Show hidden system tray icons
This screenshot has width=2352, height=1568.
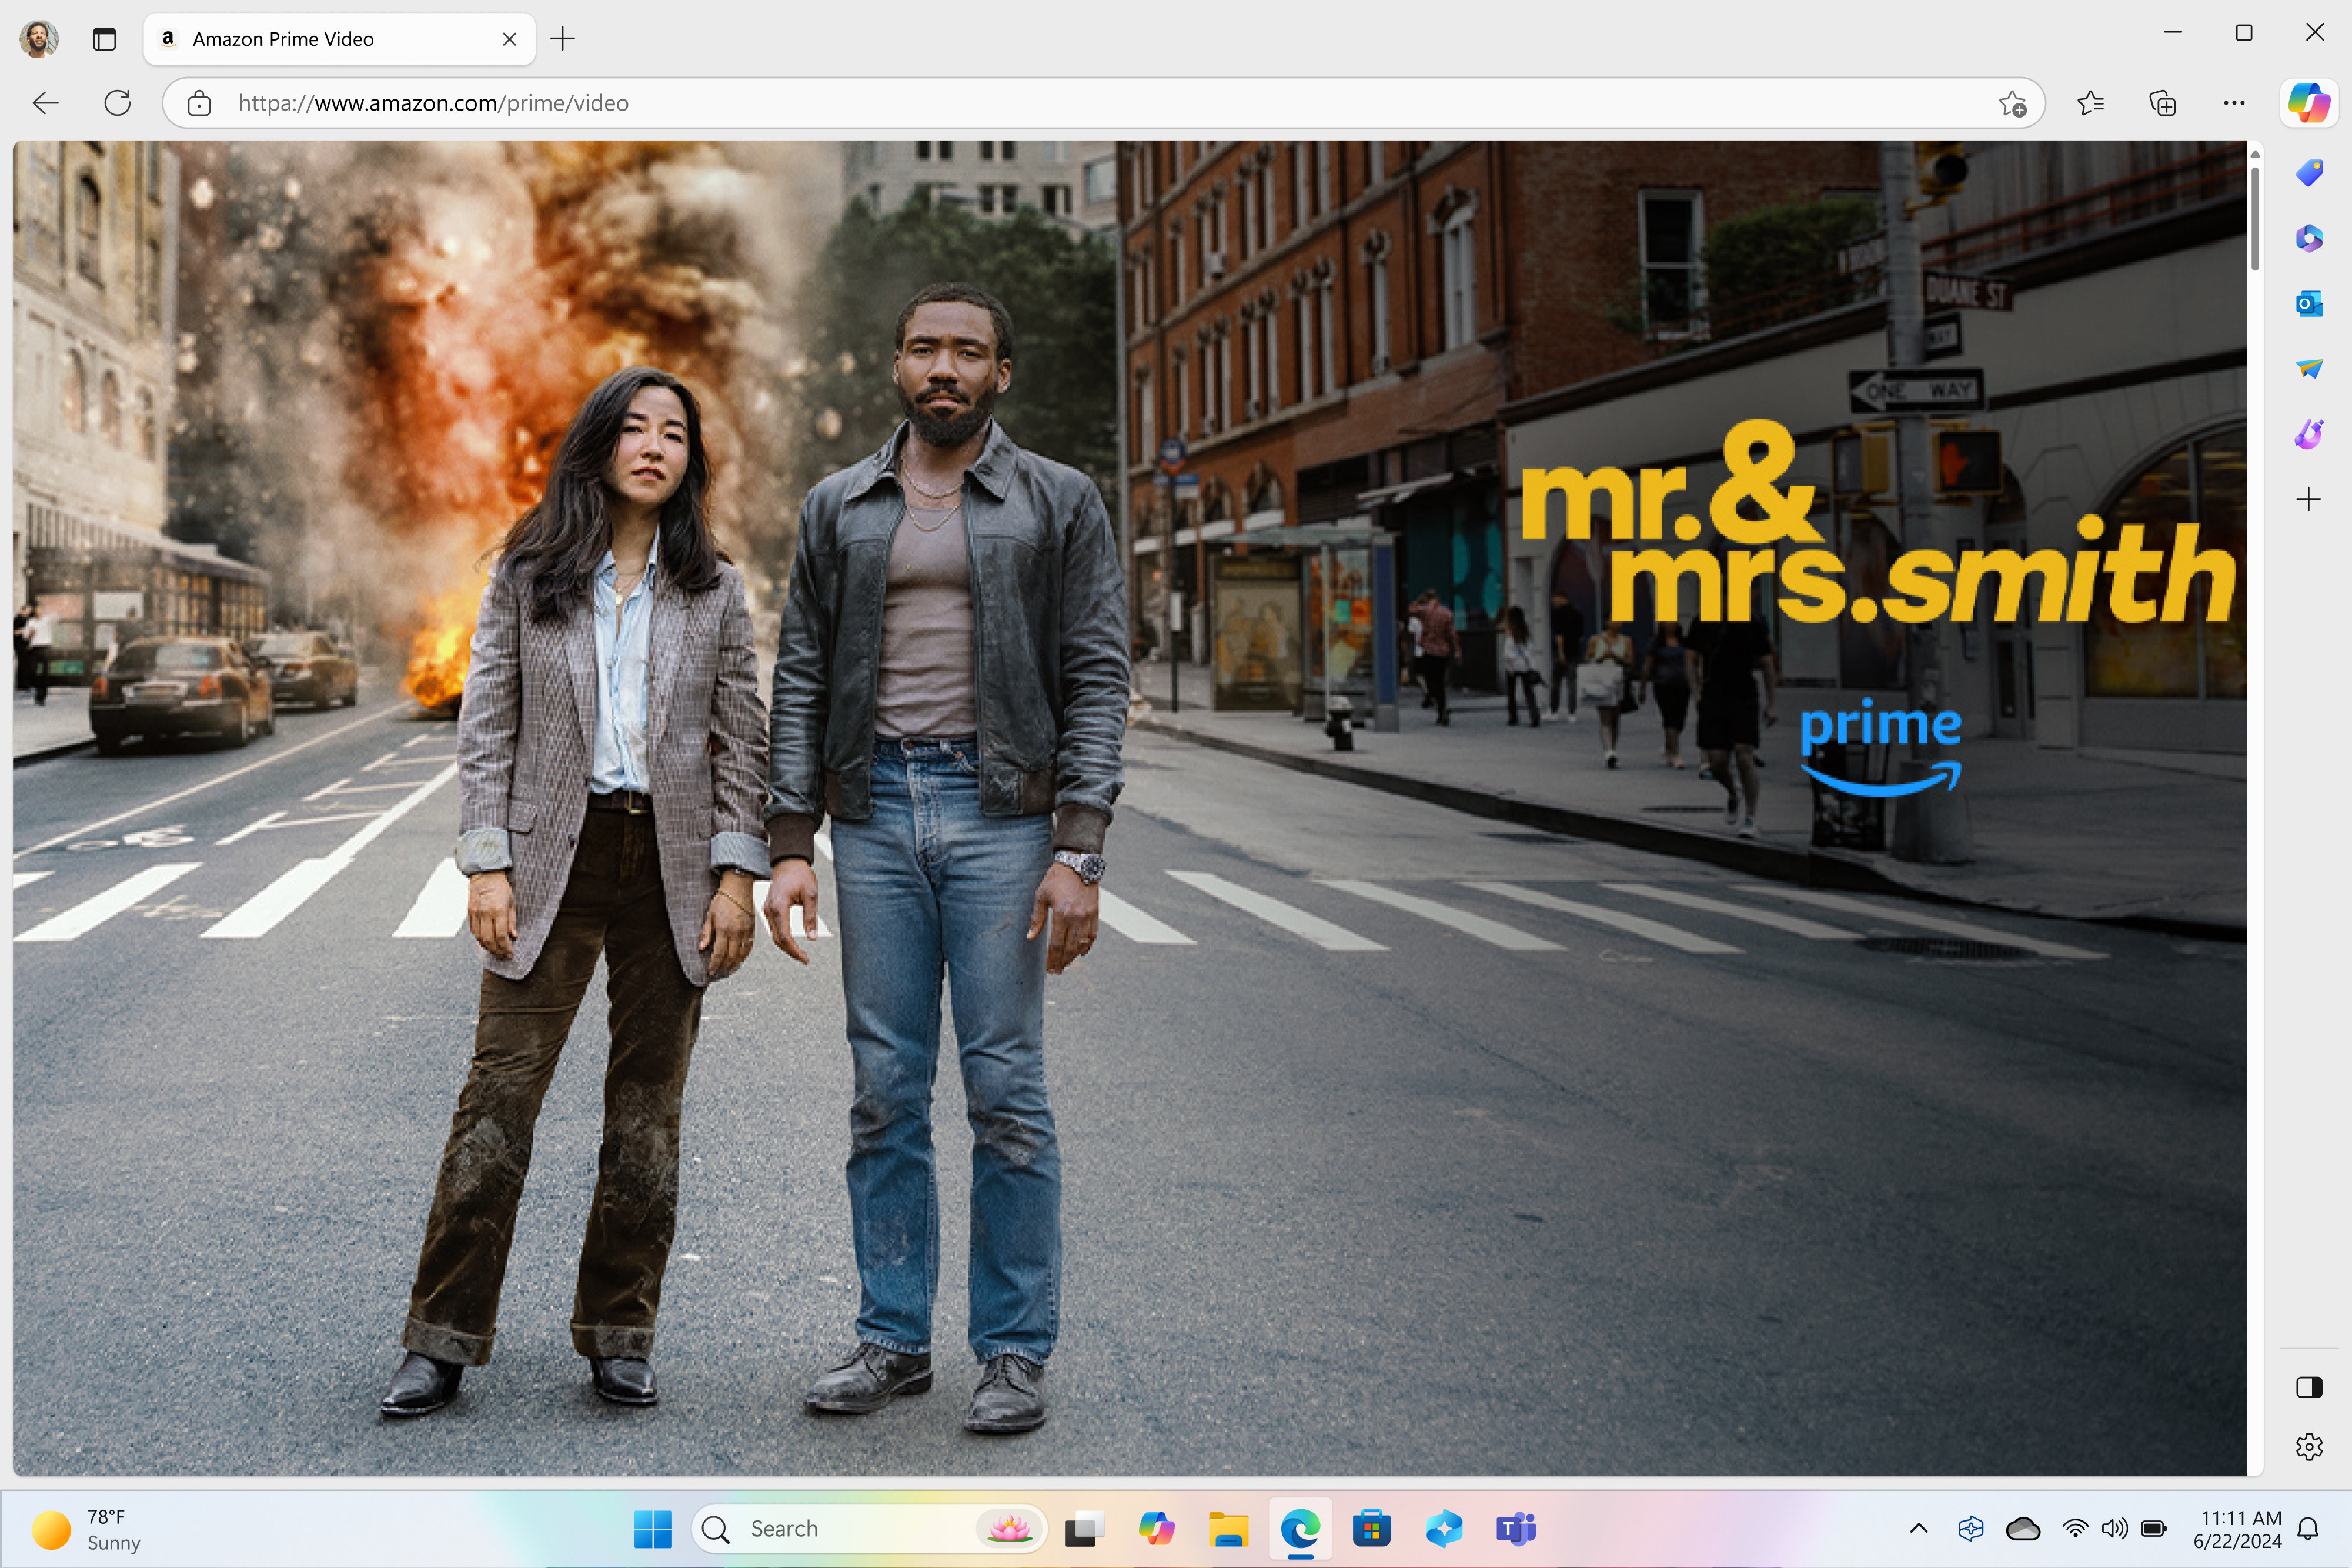point(1918,1528)
